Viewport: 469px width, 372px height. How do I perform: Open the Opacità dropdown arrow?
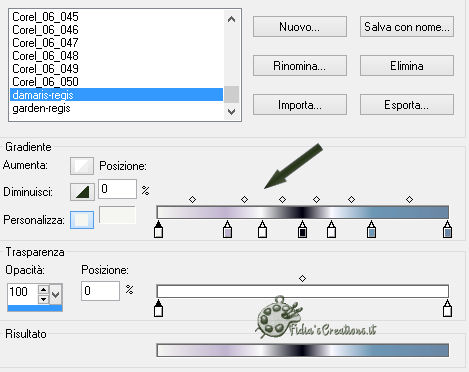(56, 294)
